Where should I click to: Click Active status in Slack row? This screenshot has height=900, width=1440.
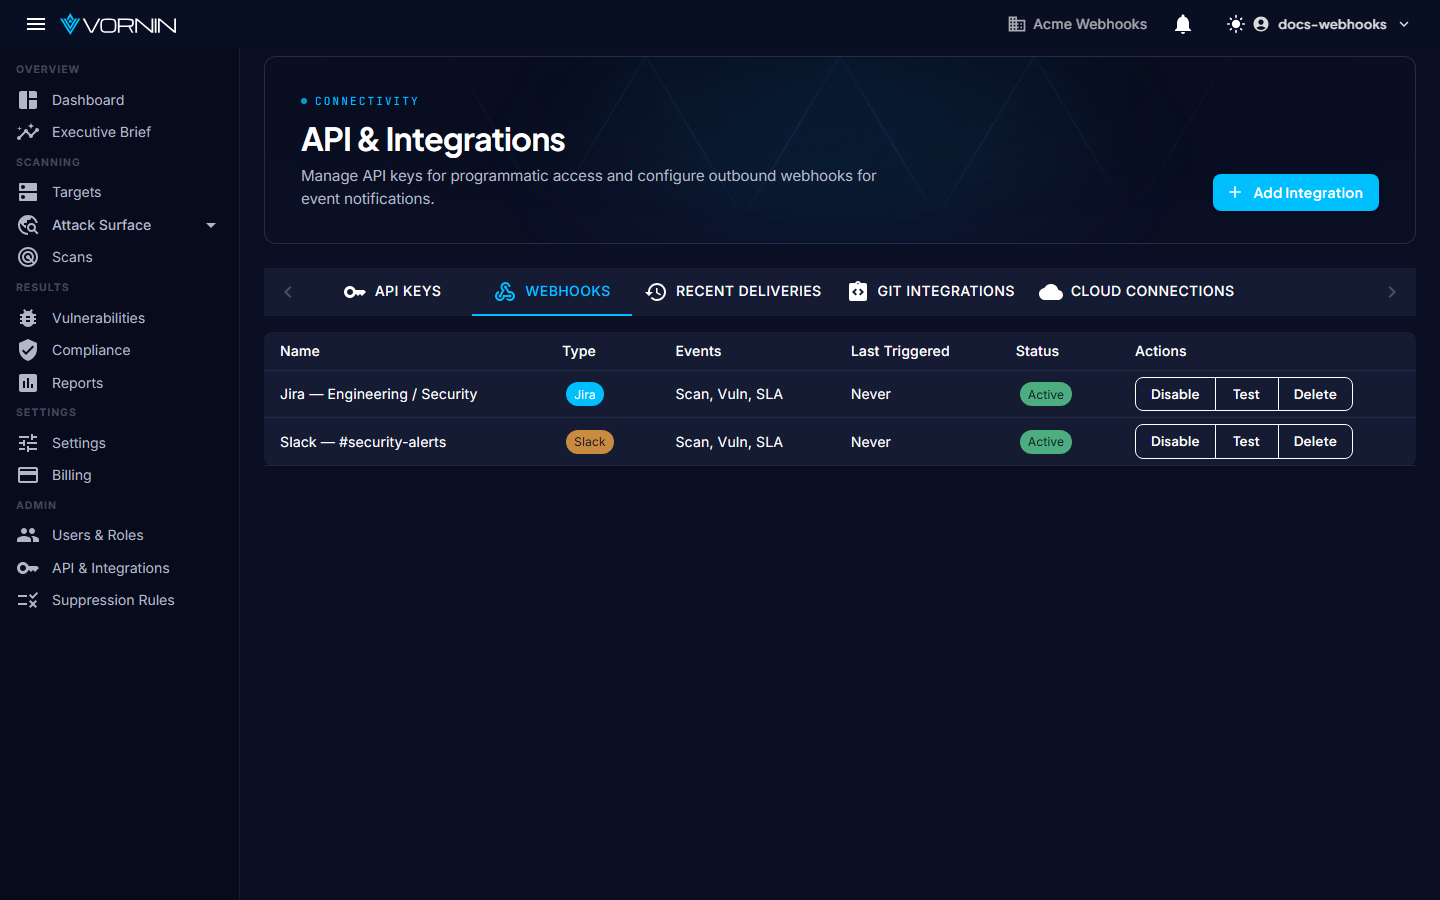click(1046, 442)
